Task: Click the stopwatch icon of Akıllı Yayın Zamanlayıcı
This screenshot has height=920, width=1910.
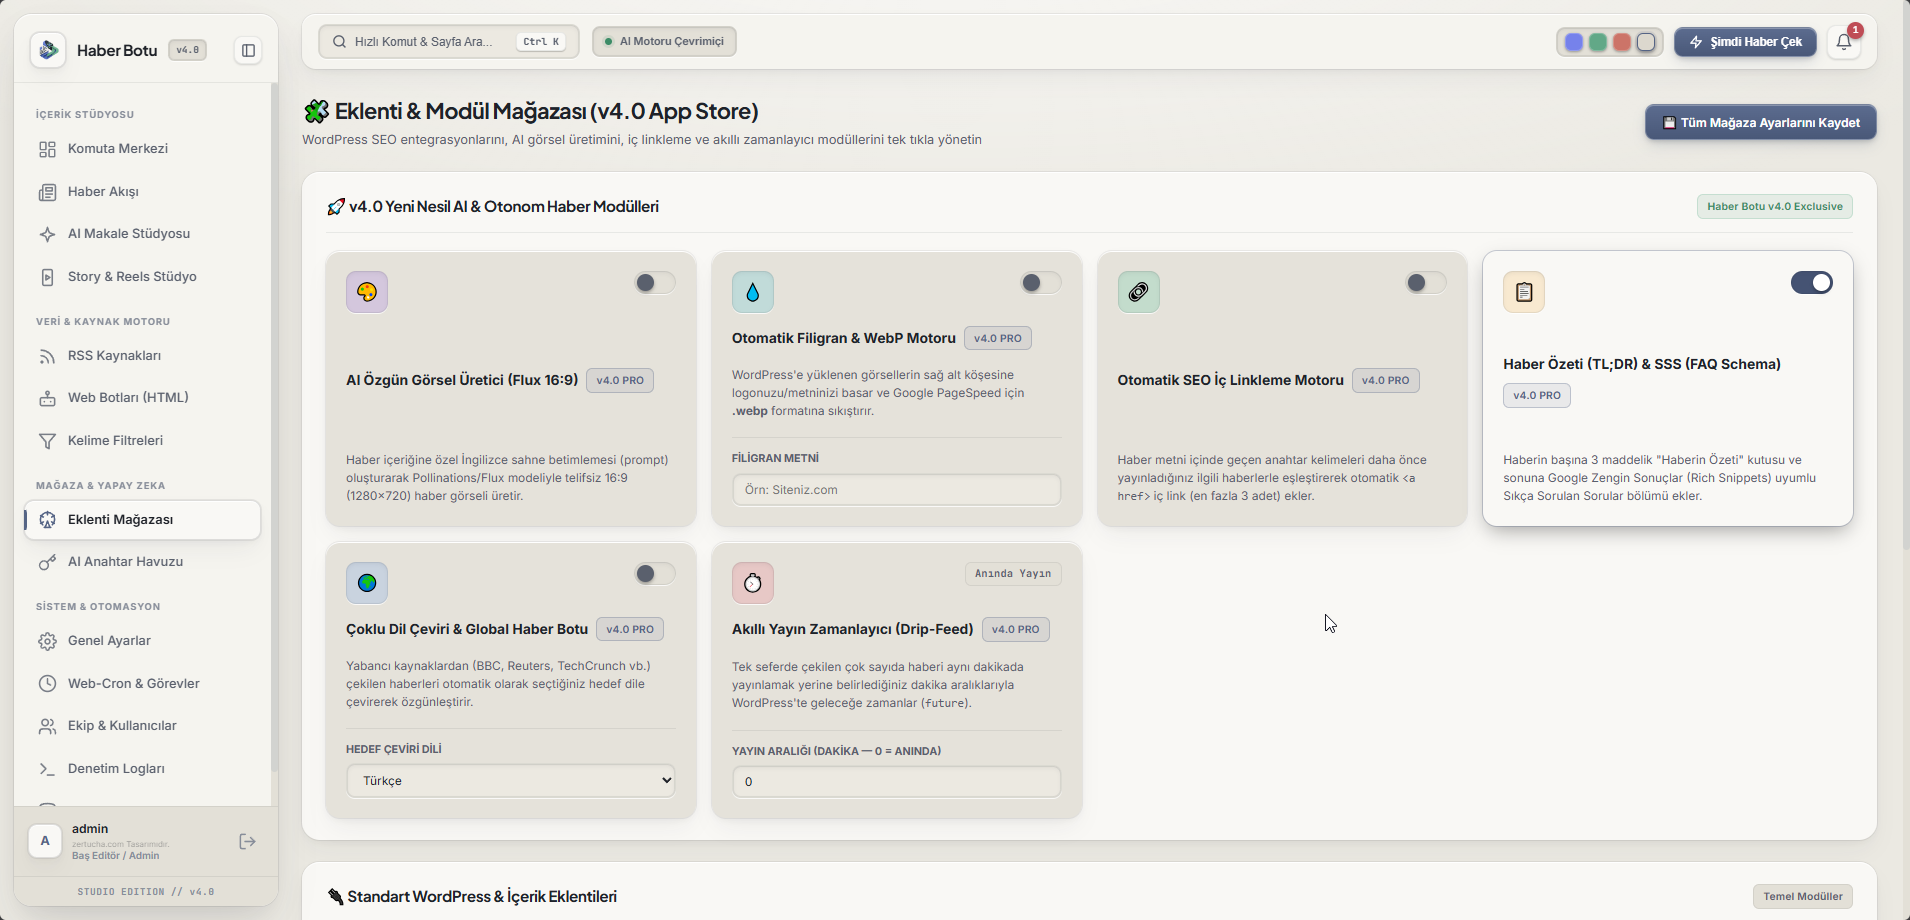Action: (753, 583)
